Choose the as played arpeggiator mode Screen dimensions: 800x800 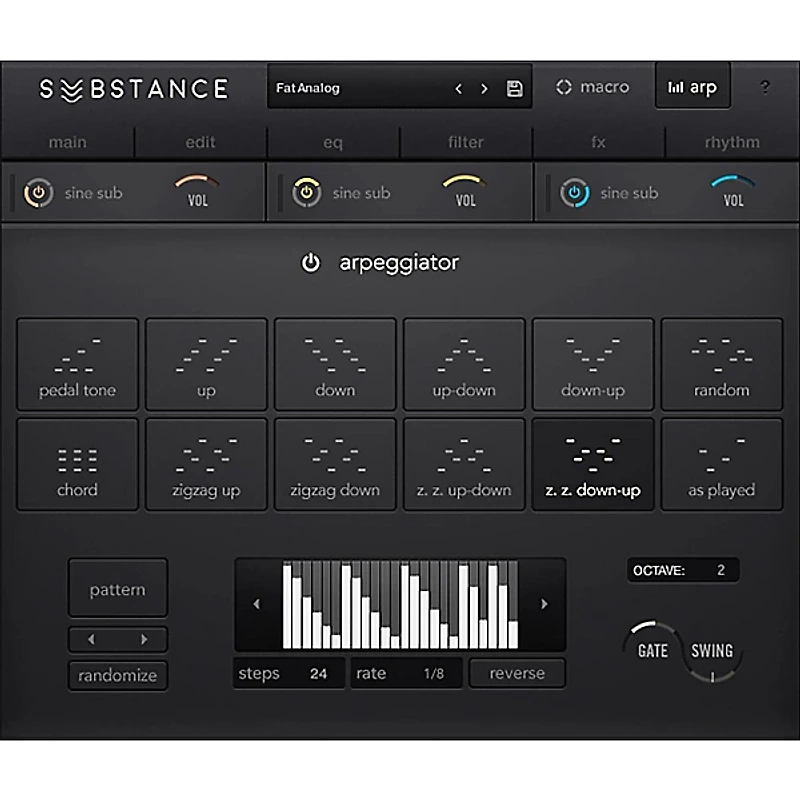[721, 464]
